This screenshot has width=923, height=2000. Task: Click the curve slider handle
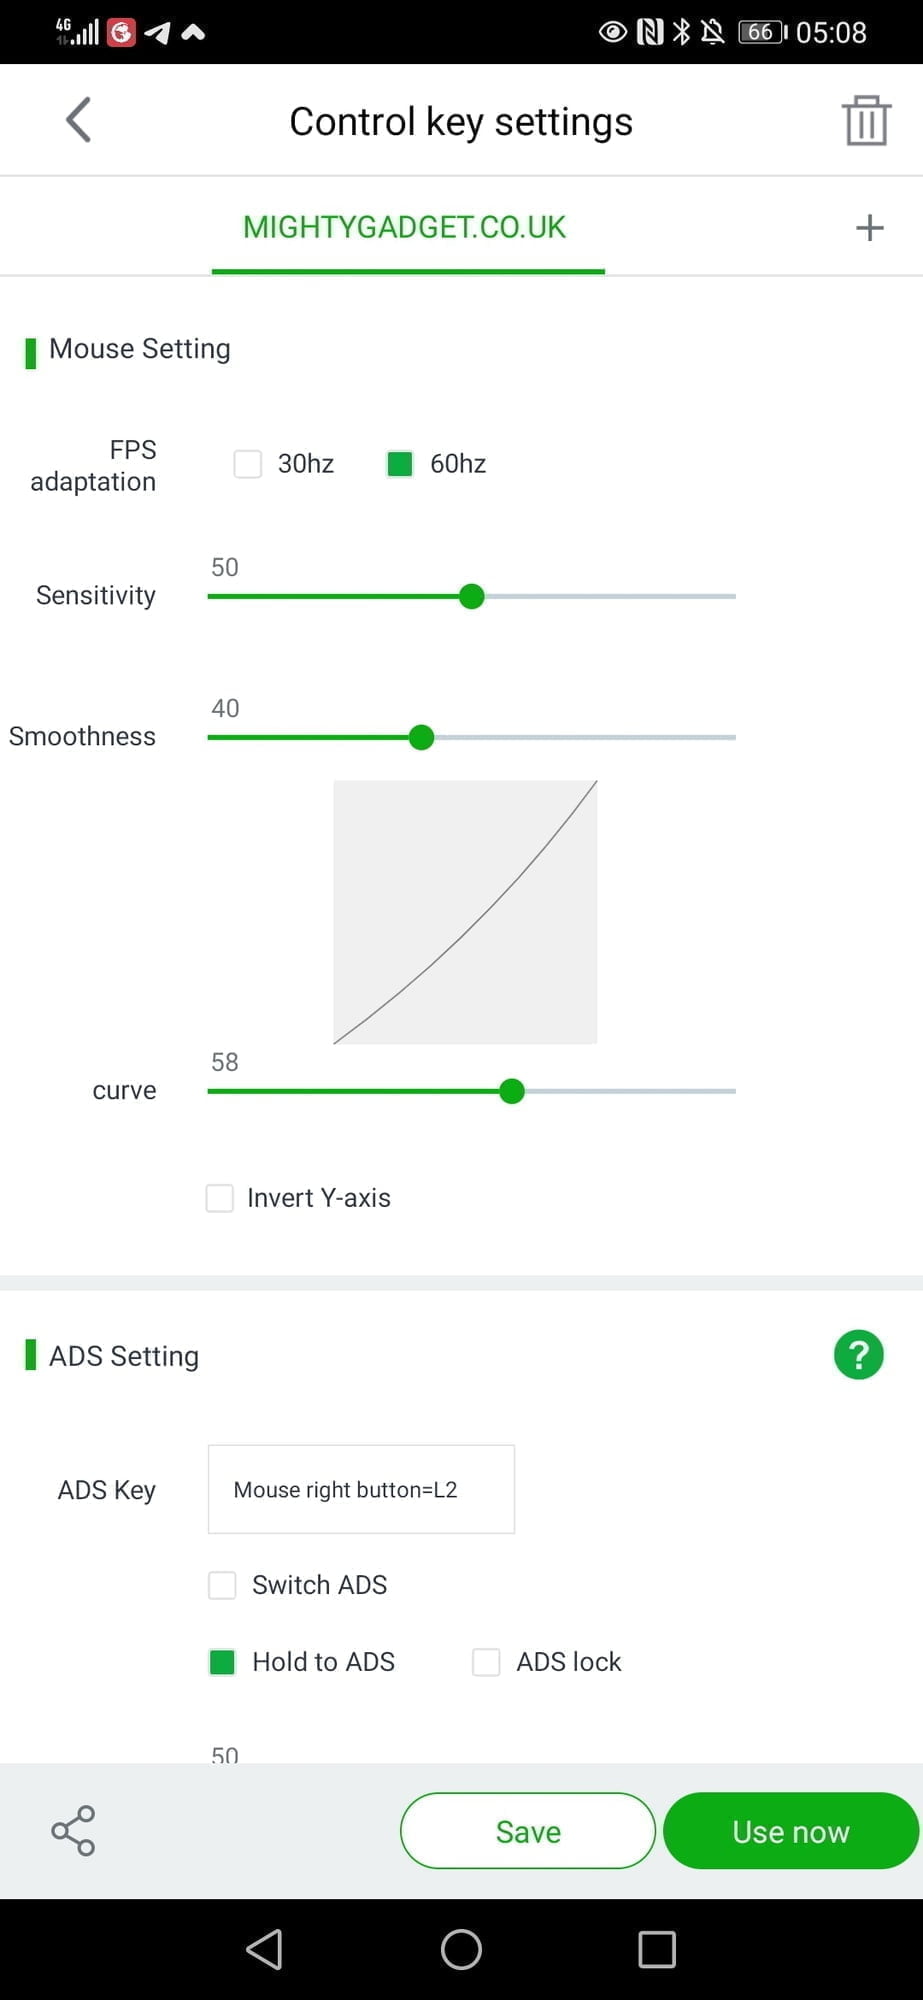click(512, 1091)
